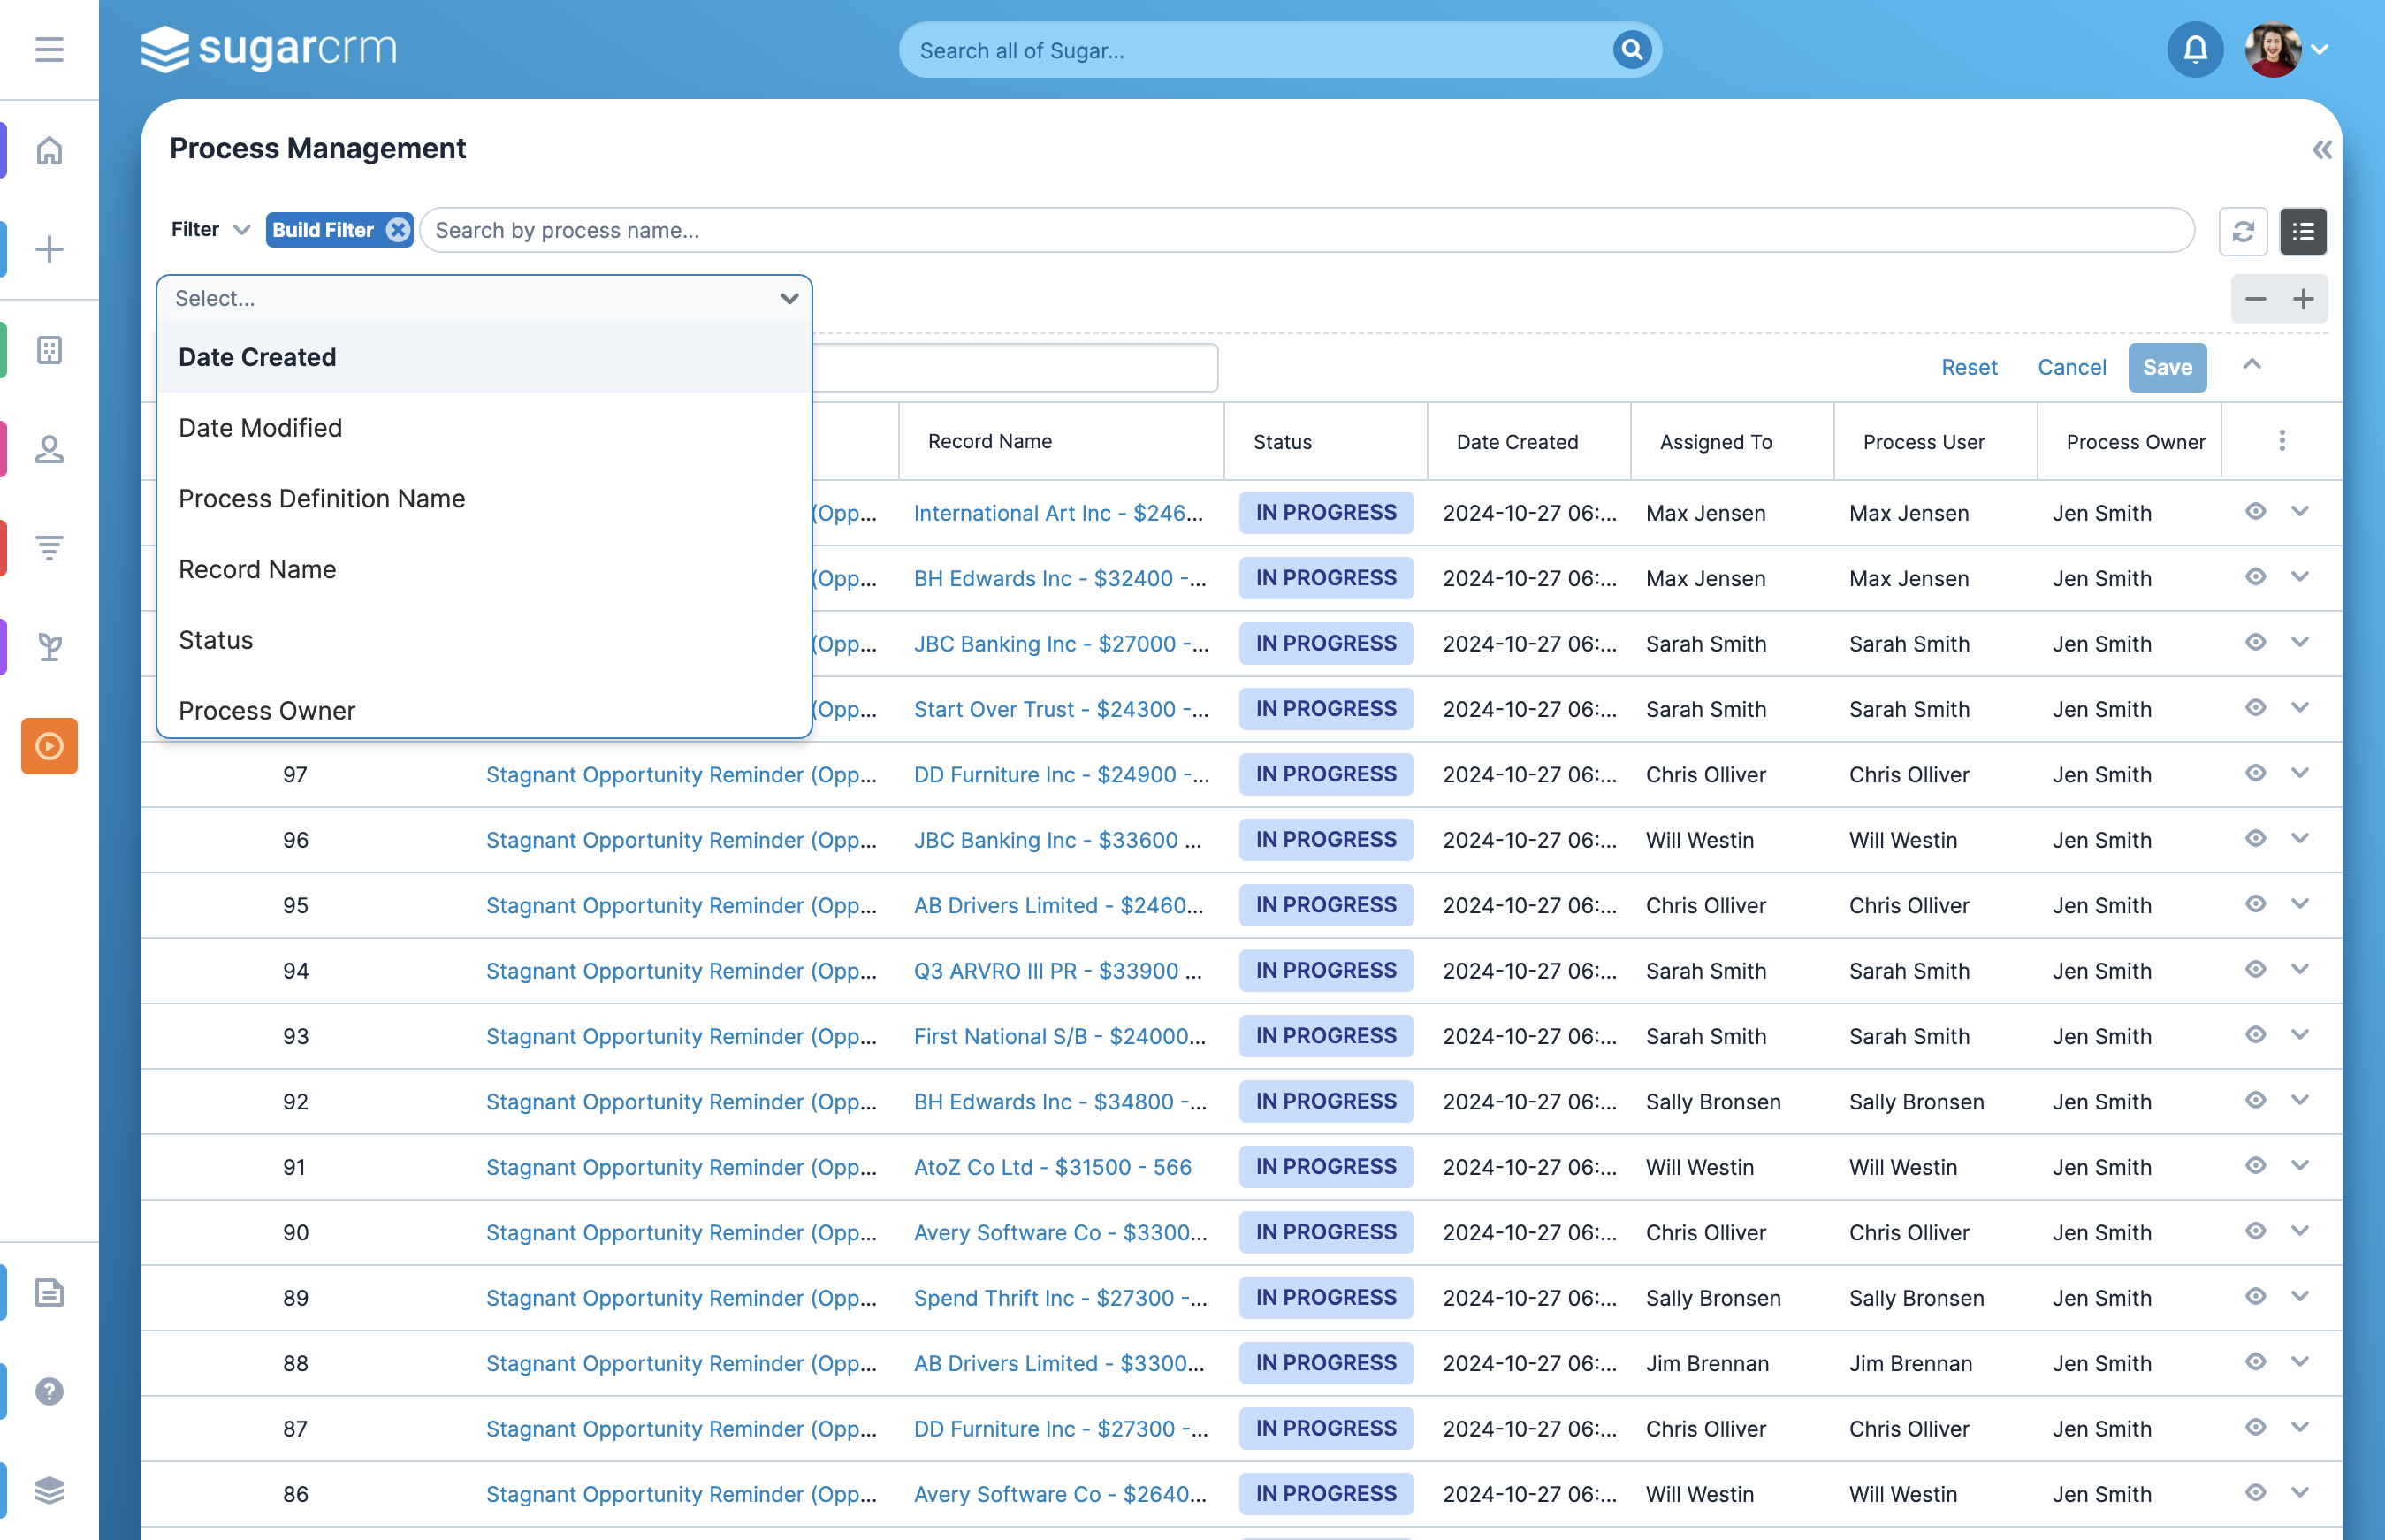Image resolution: width=2385 pixels, height=1540 pixels.
Task: Choose Date Created filter field
Action: [484, 357]
